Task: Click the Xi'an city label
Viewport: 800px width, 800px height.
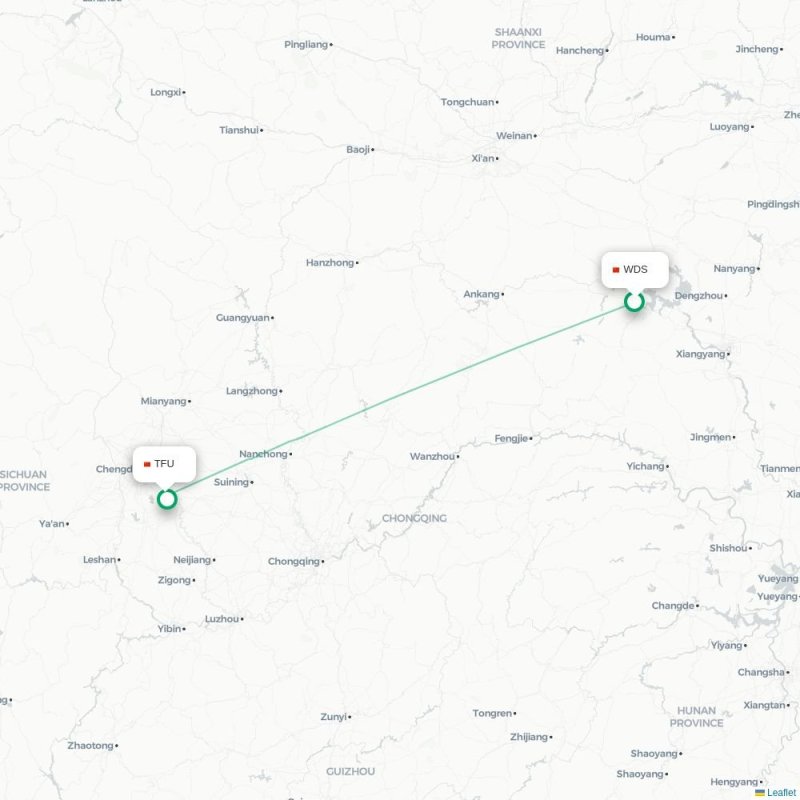Action: click(x=485, y=159)
